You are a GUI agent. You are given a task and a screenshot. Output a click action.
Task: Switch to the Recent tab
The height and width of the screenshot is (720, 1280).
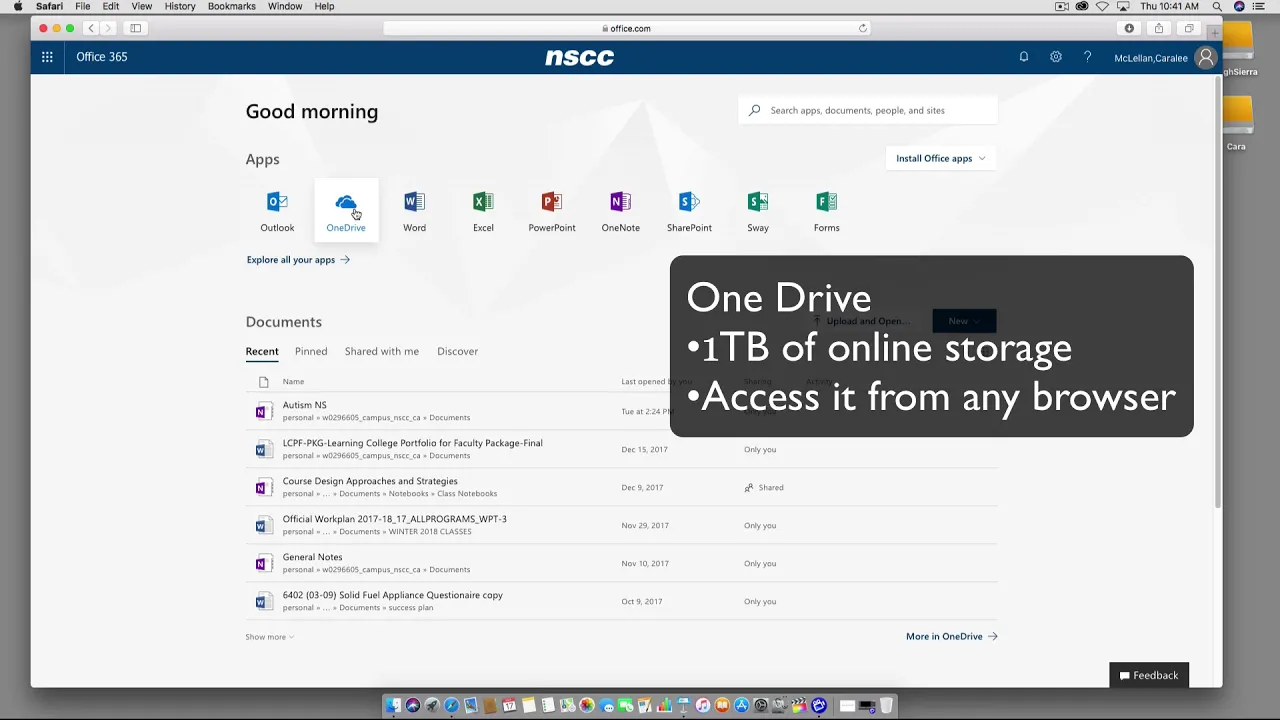click(x=262, y=351)
